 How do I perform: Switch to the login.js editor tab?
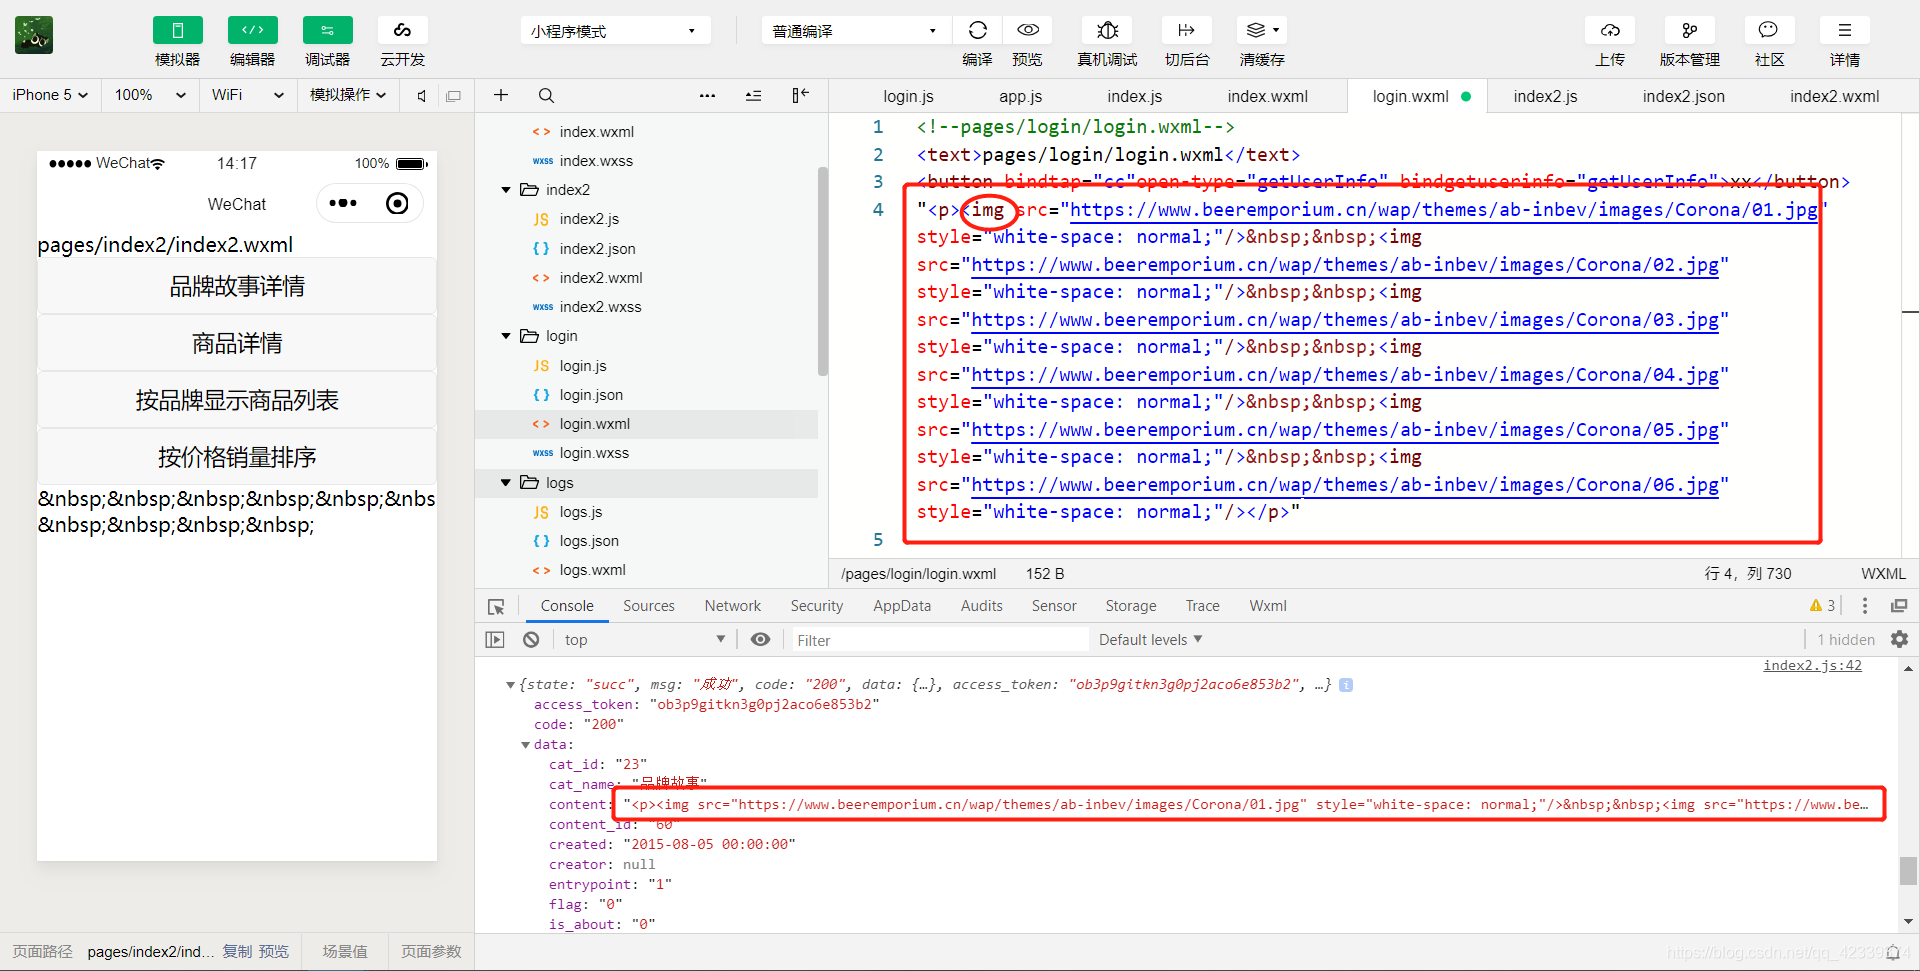pyautogui.click(x=908, y=96)
